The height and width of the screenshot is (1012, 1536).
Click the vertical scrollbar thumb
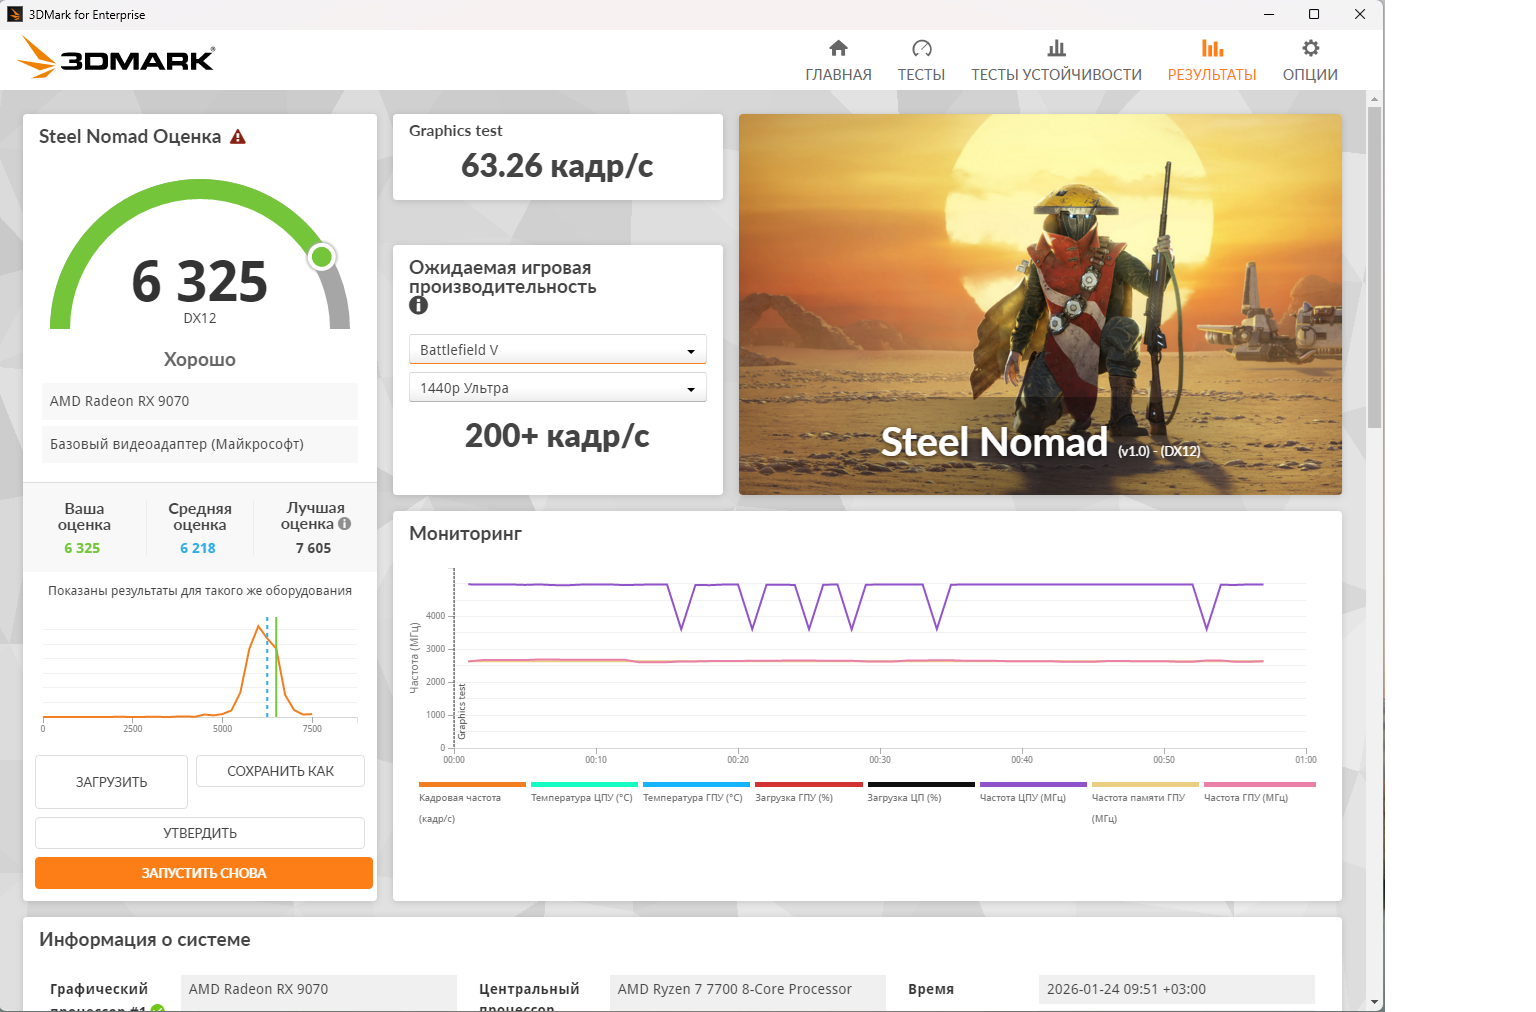tap(1375, 266)
